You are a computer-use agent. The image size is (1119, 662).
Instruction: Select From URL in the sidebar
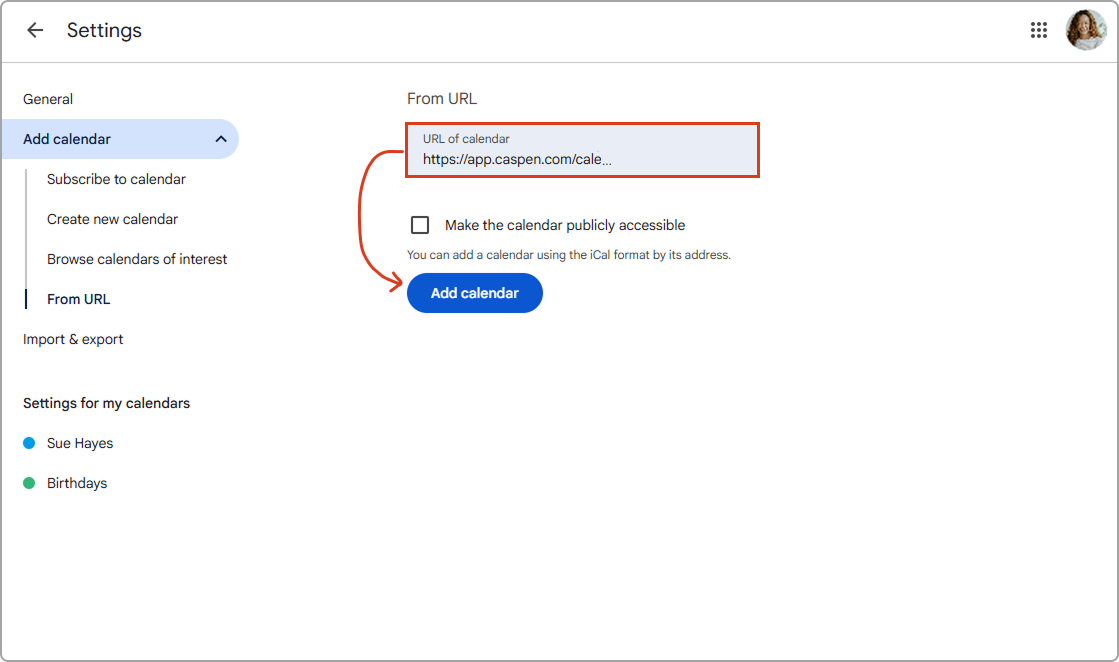78,299
